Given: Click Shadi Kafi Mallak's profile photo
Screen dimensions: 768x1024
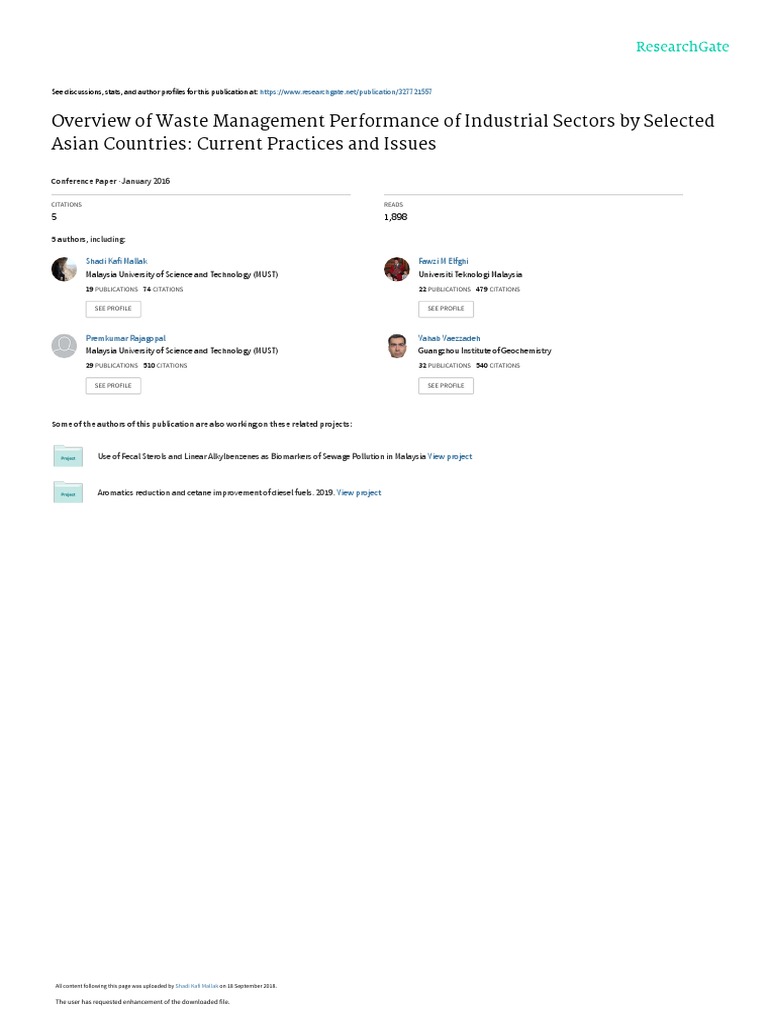Looking at the screenshot, I should [x=64, y=269].
